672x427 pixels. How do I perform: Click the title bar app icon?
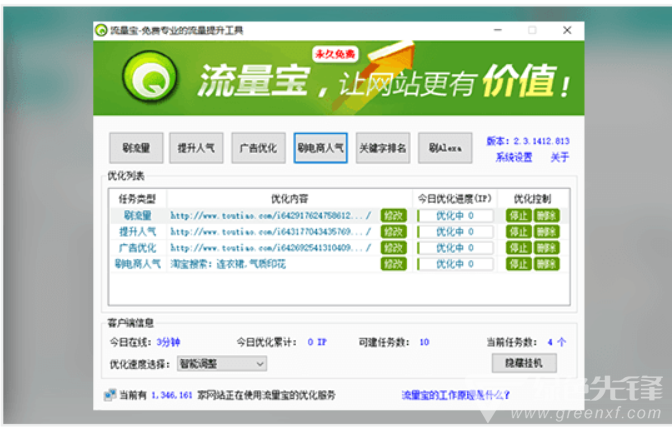101,30
